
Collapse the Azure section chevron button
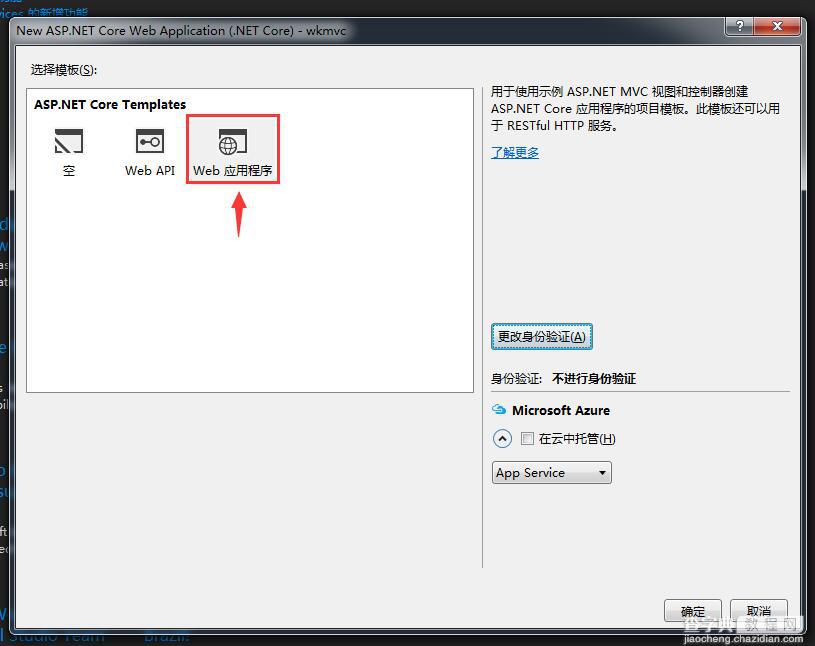(502, 439)
